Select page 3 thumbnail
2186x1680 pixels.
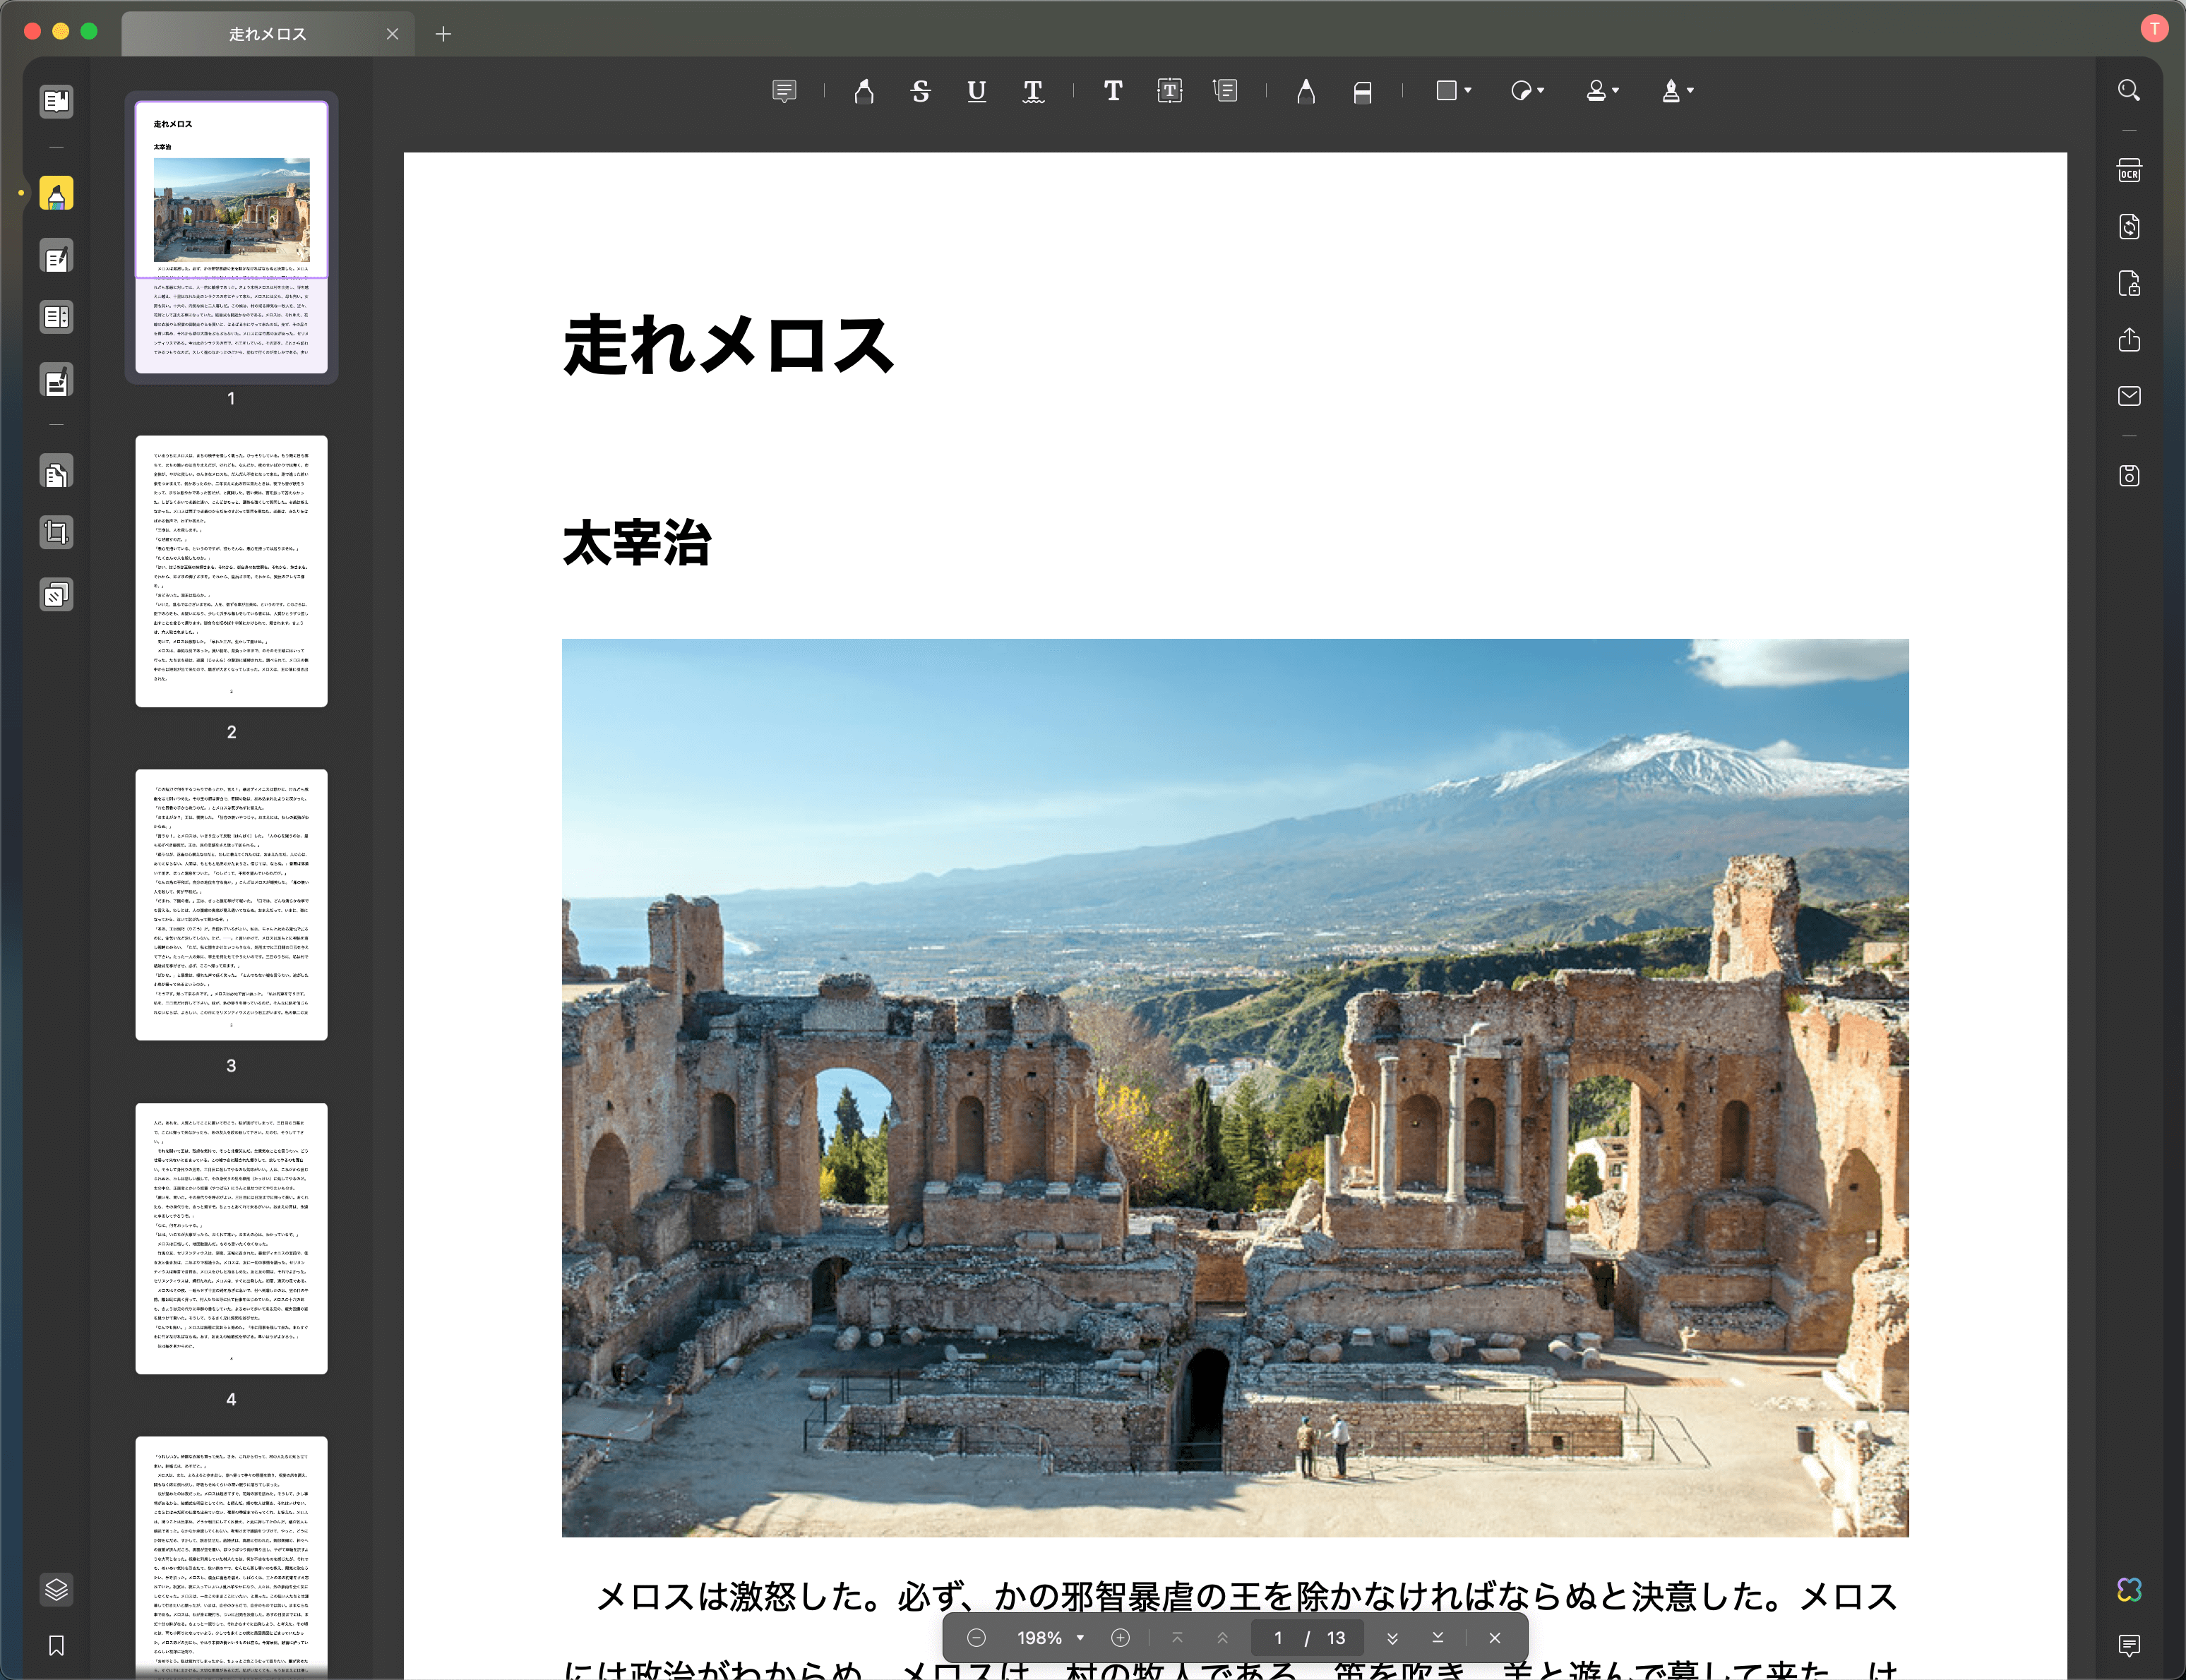(231, 905)
